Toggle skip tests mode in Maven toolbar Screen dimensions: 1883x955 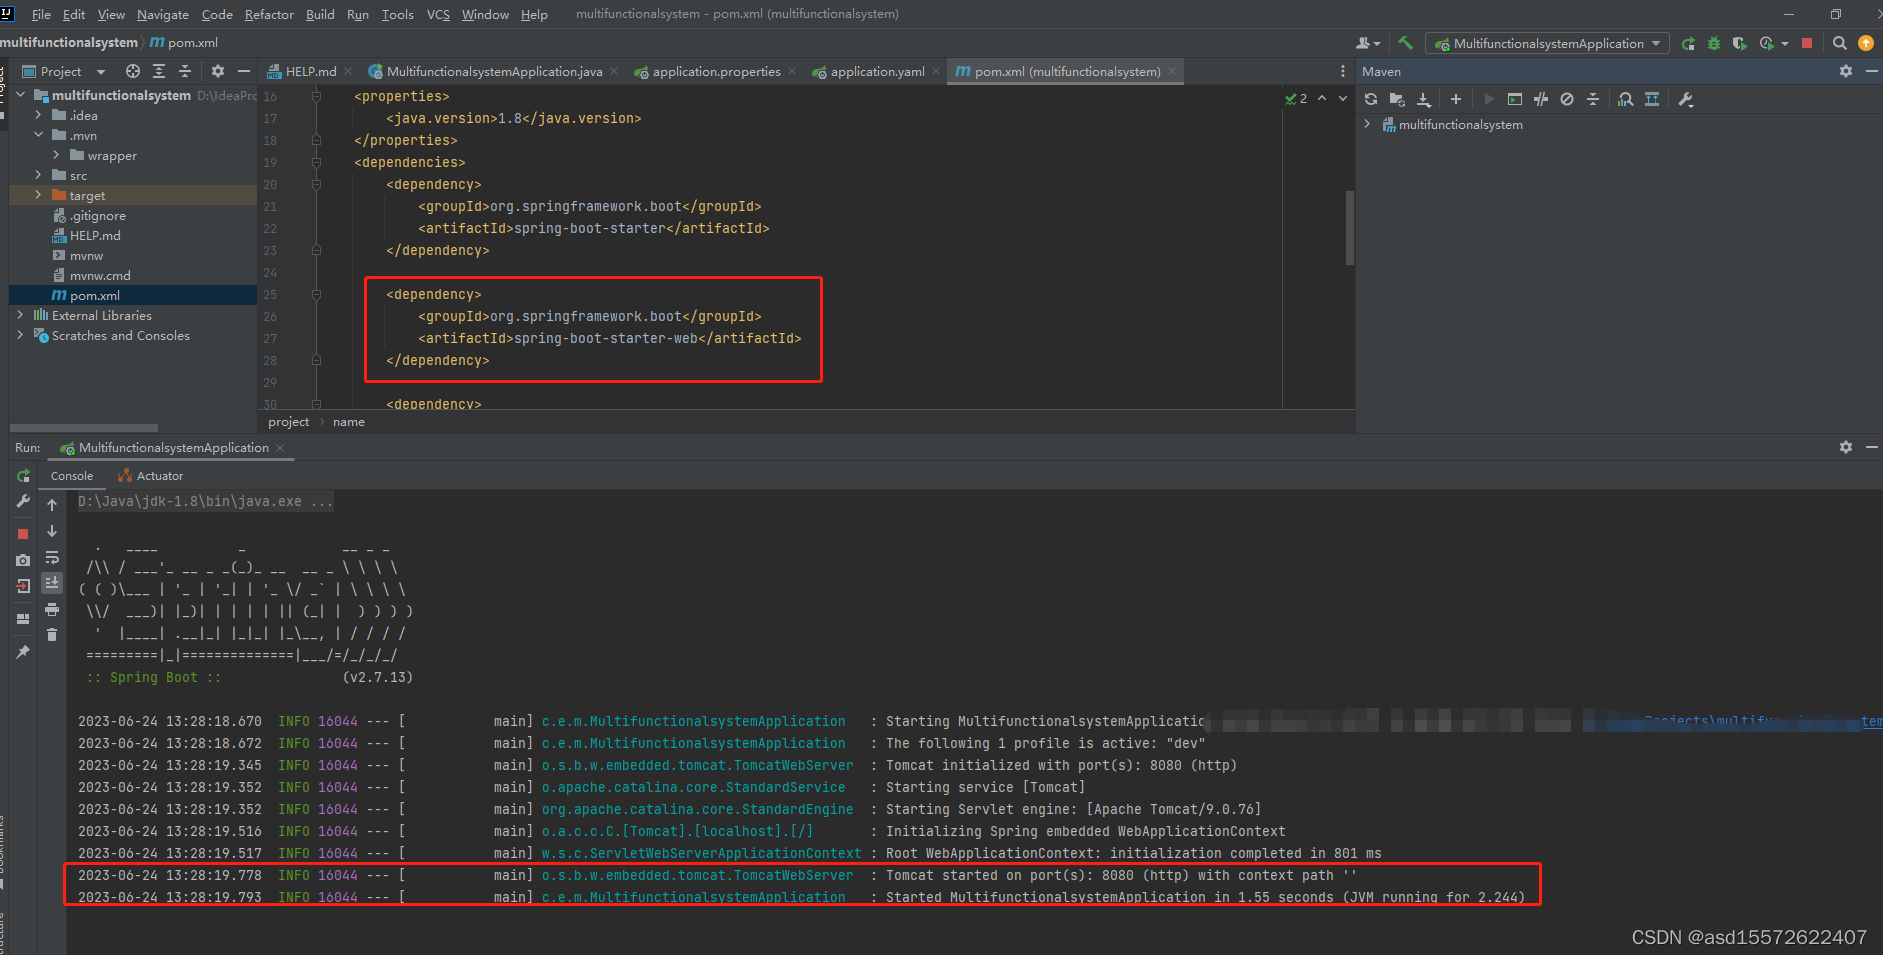[1541, 99]
